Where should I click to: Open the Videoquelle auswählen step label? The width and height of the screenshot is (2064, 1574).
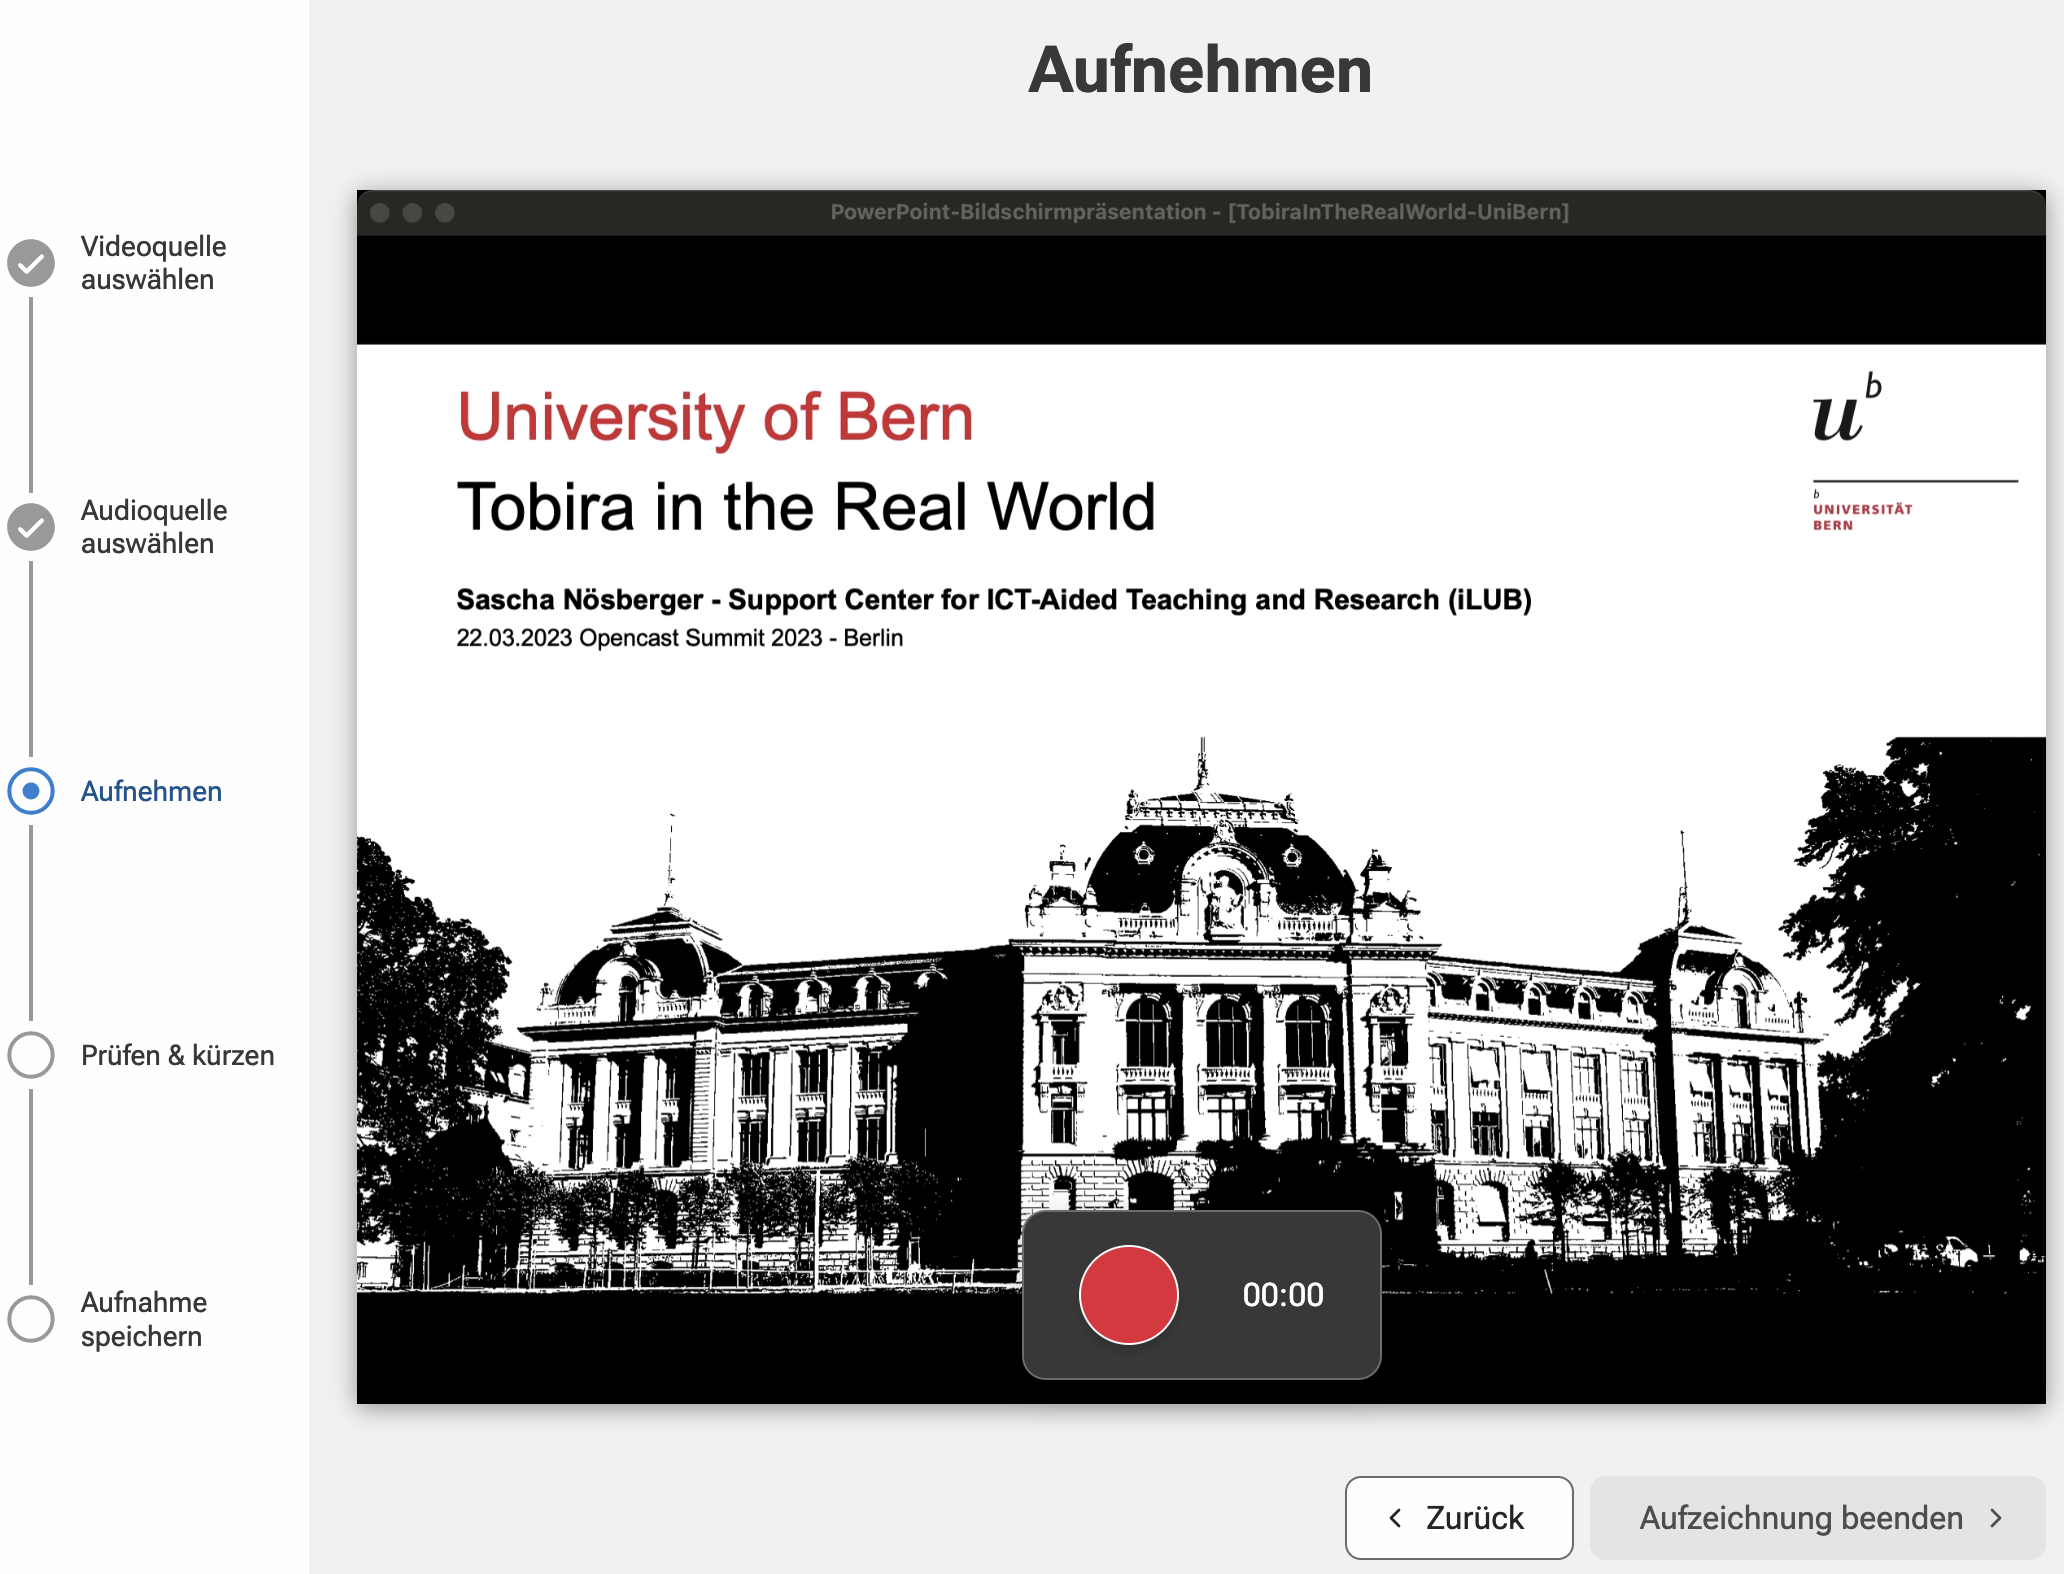(x=153, y=263)
